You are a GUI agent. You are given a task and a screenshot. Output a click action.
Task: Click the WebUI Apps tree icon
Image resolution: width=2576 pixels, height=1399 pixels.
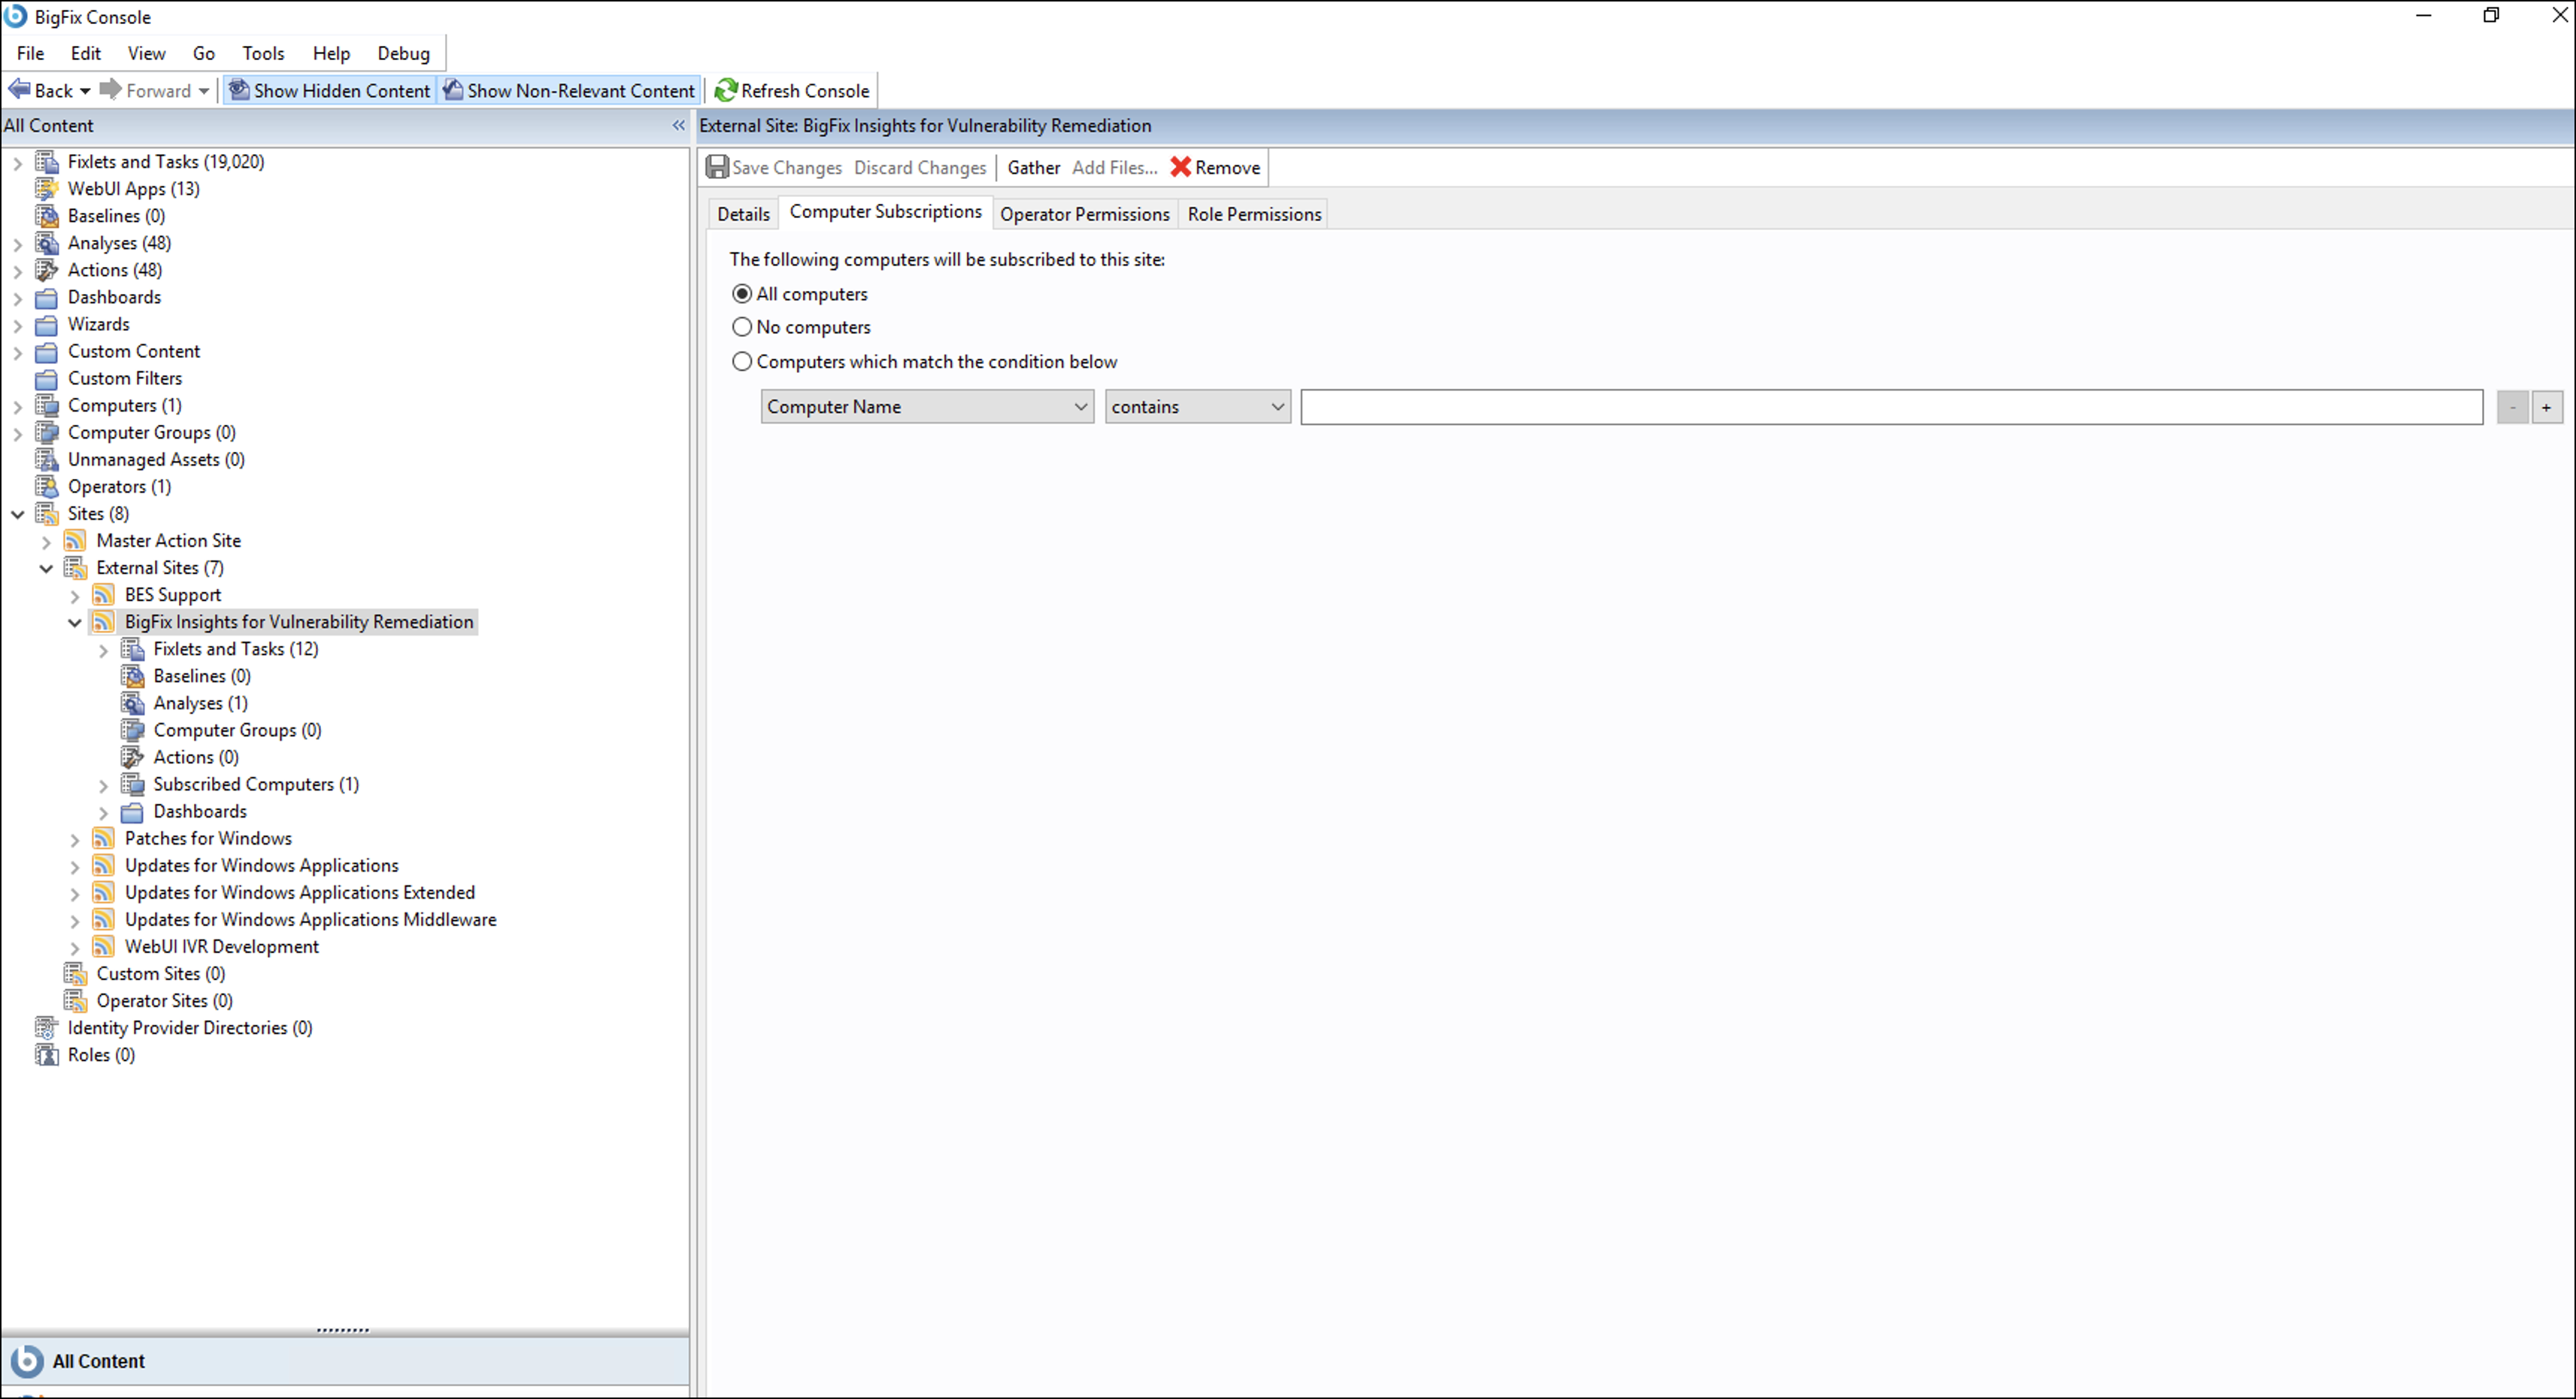tap(47, 188)
